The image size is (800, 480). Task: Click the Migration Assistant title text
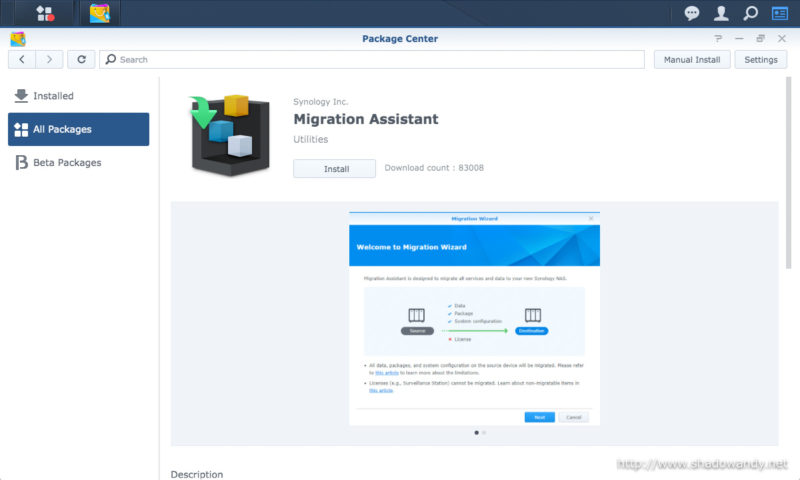365,119
